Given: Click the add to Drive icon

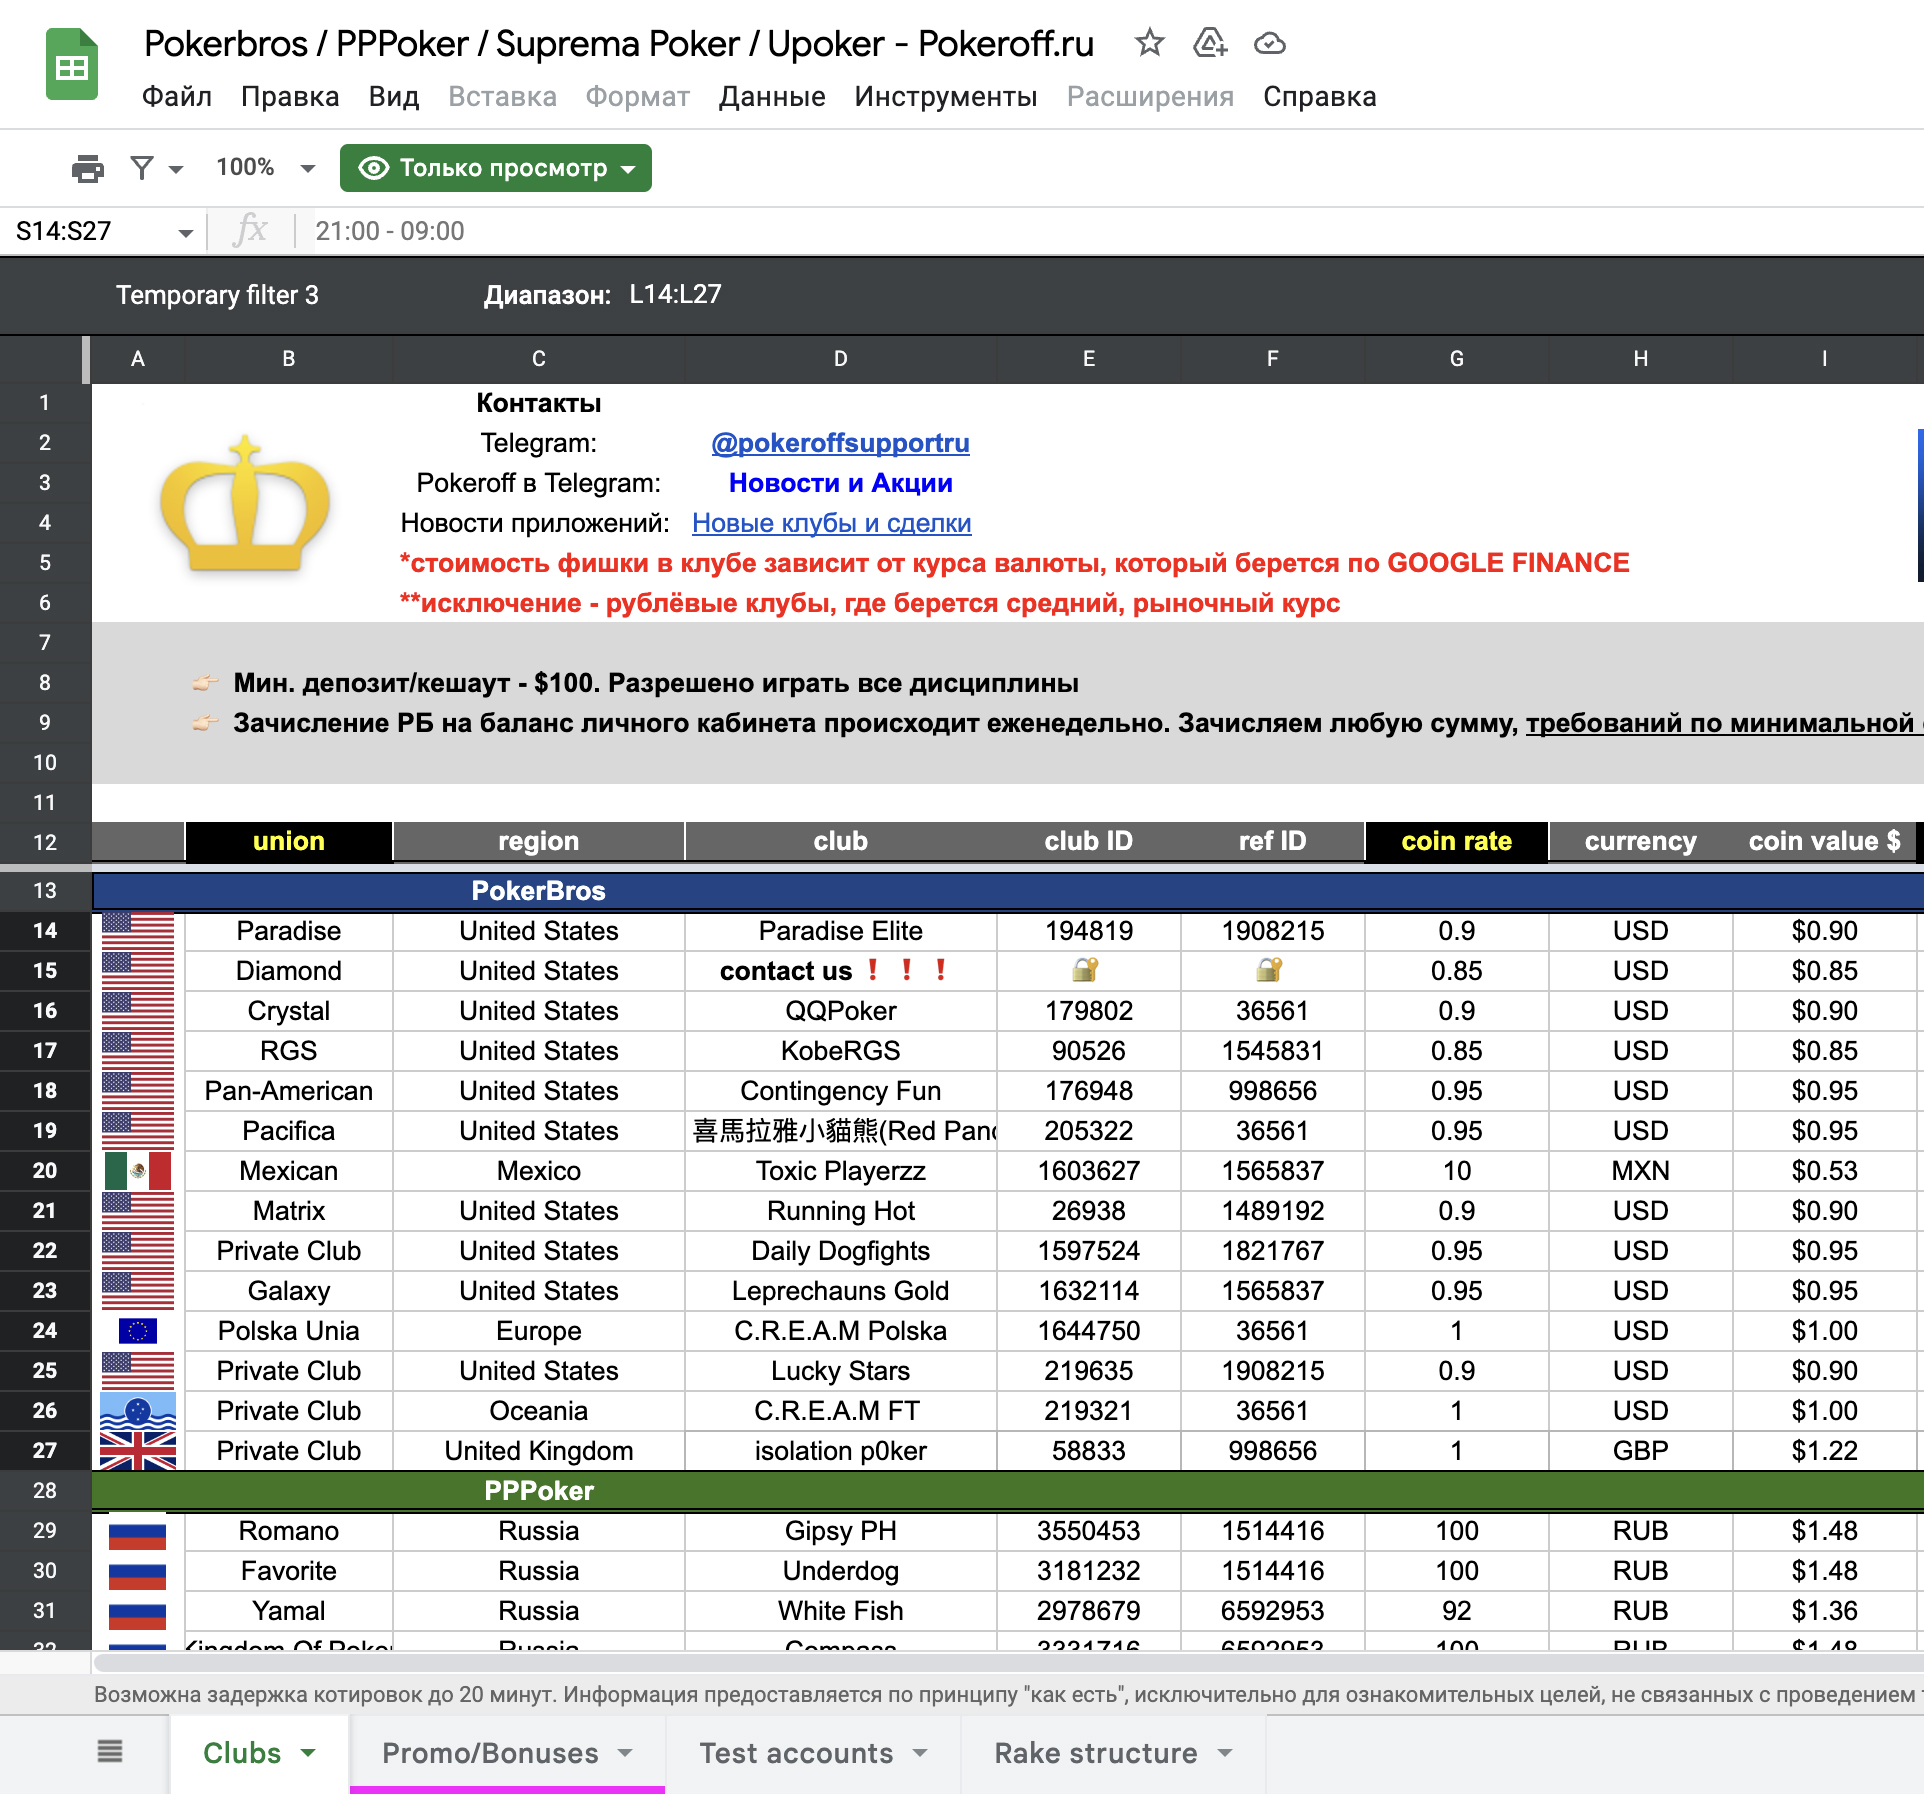Looking at the screenshot, I should 1209,43.
